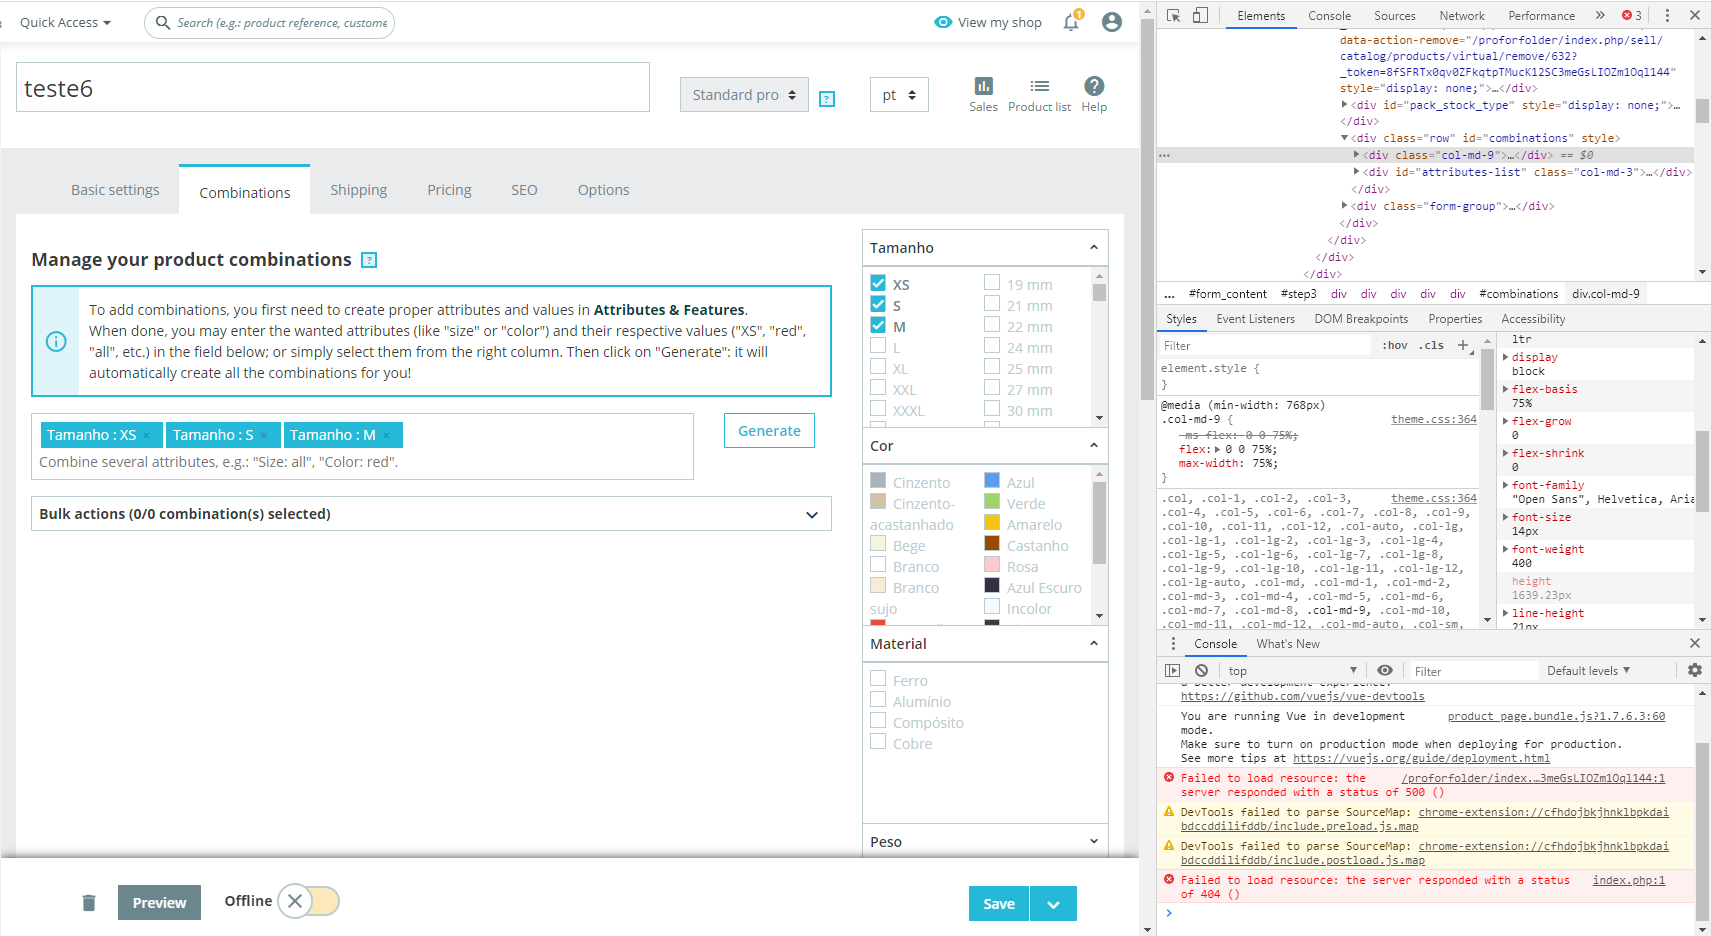Open the DevTools Network tab
This screenshot has height=936, width=1711.
[1462, 15]
